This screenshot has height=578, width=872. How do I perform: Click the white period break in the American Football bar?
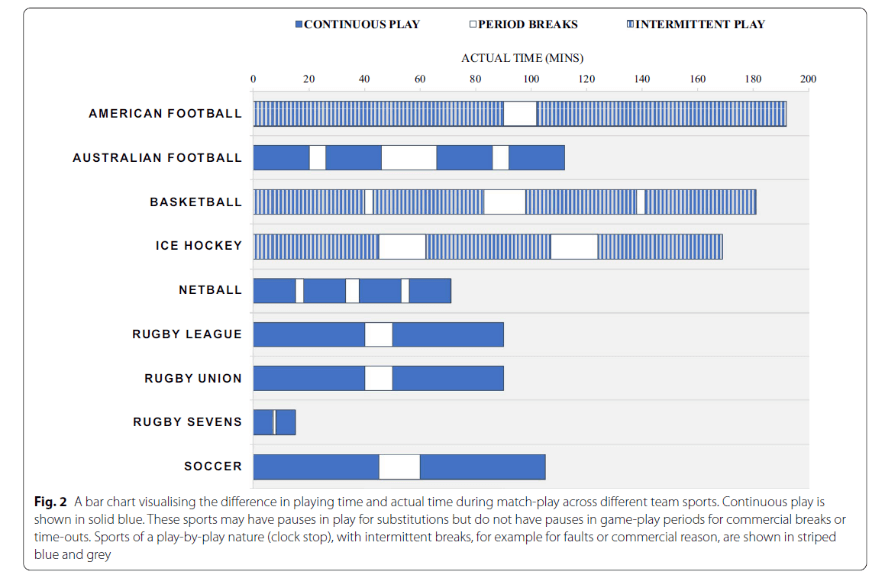click(x=520, y=114)
